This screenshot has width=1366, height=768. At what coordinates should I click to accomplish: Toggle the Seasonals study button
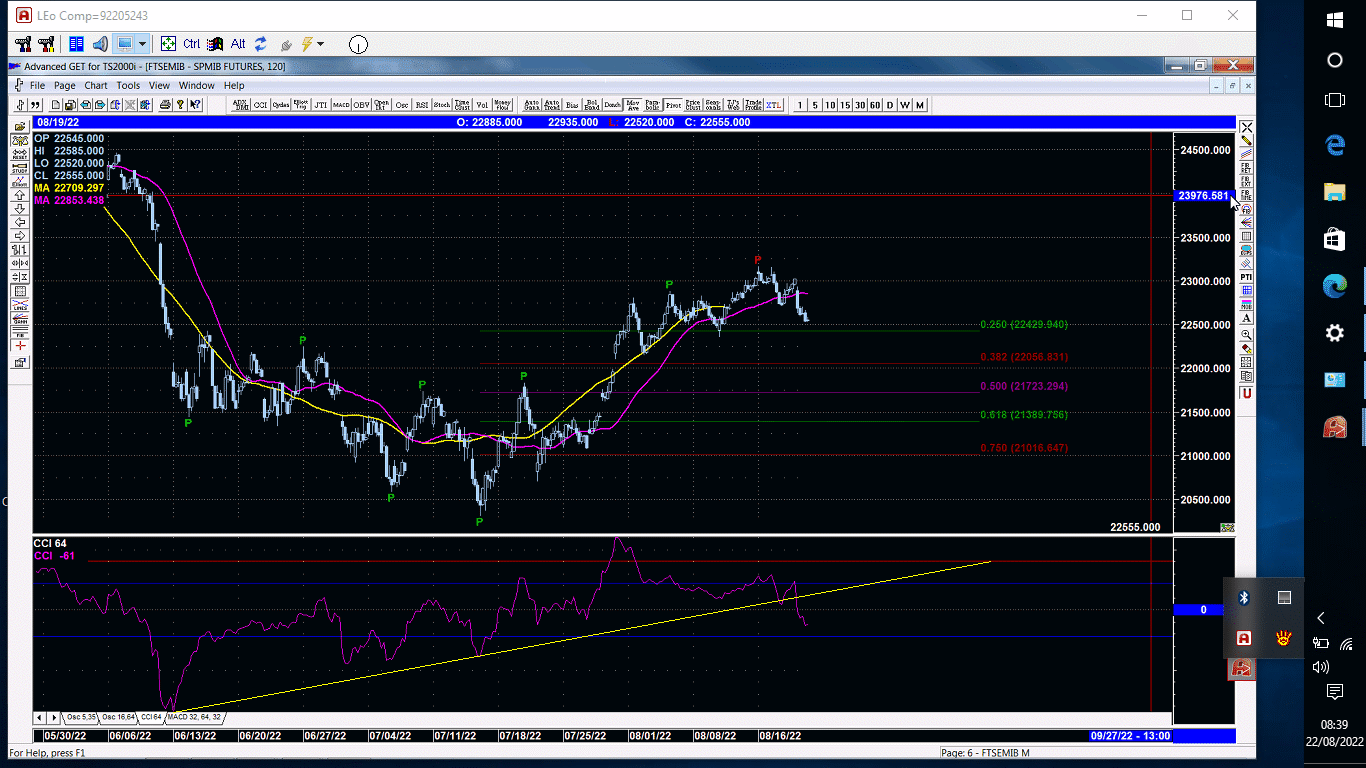pyautogui.click(x=713, y=103)
